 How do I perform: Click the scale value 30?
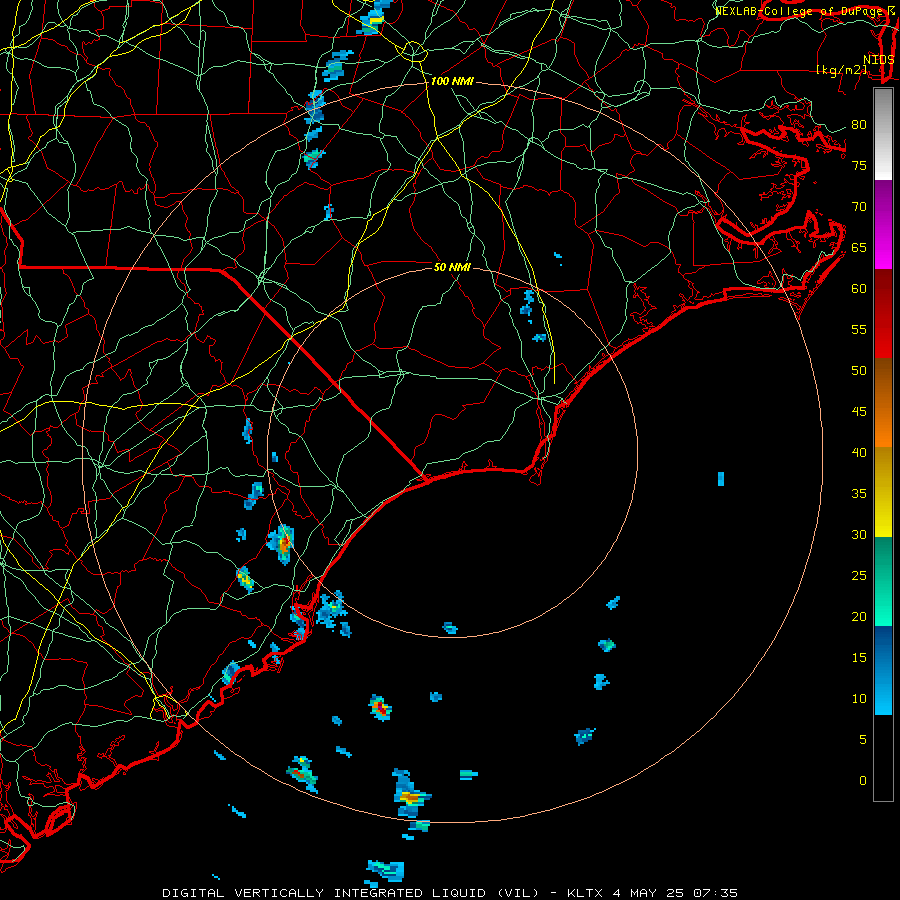(x=859, y=535)
